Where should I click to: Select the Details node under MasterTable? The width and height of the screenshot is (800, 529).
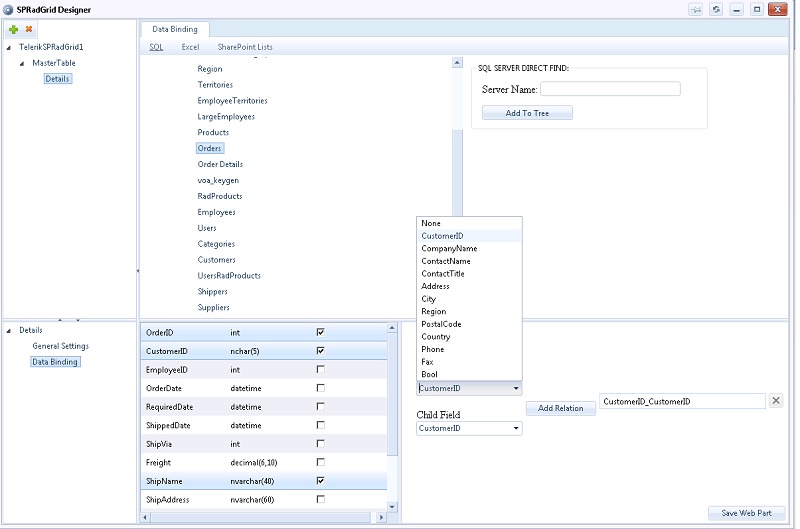point(57,79)
